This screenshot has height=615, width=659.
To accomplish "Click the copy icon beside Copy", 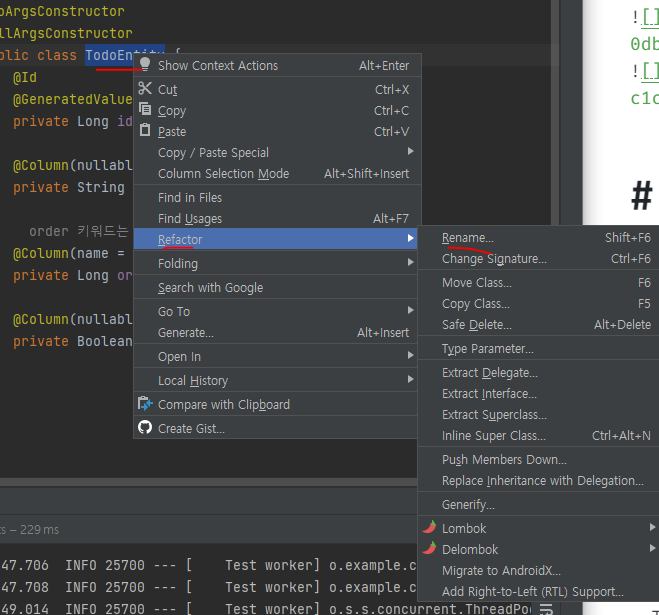I will point(145,110).
